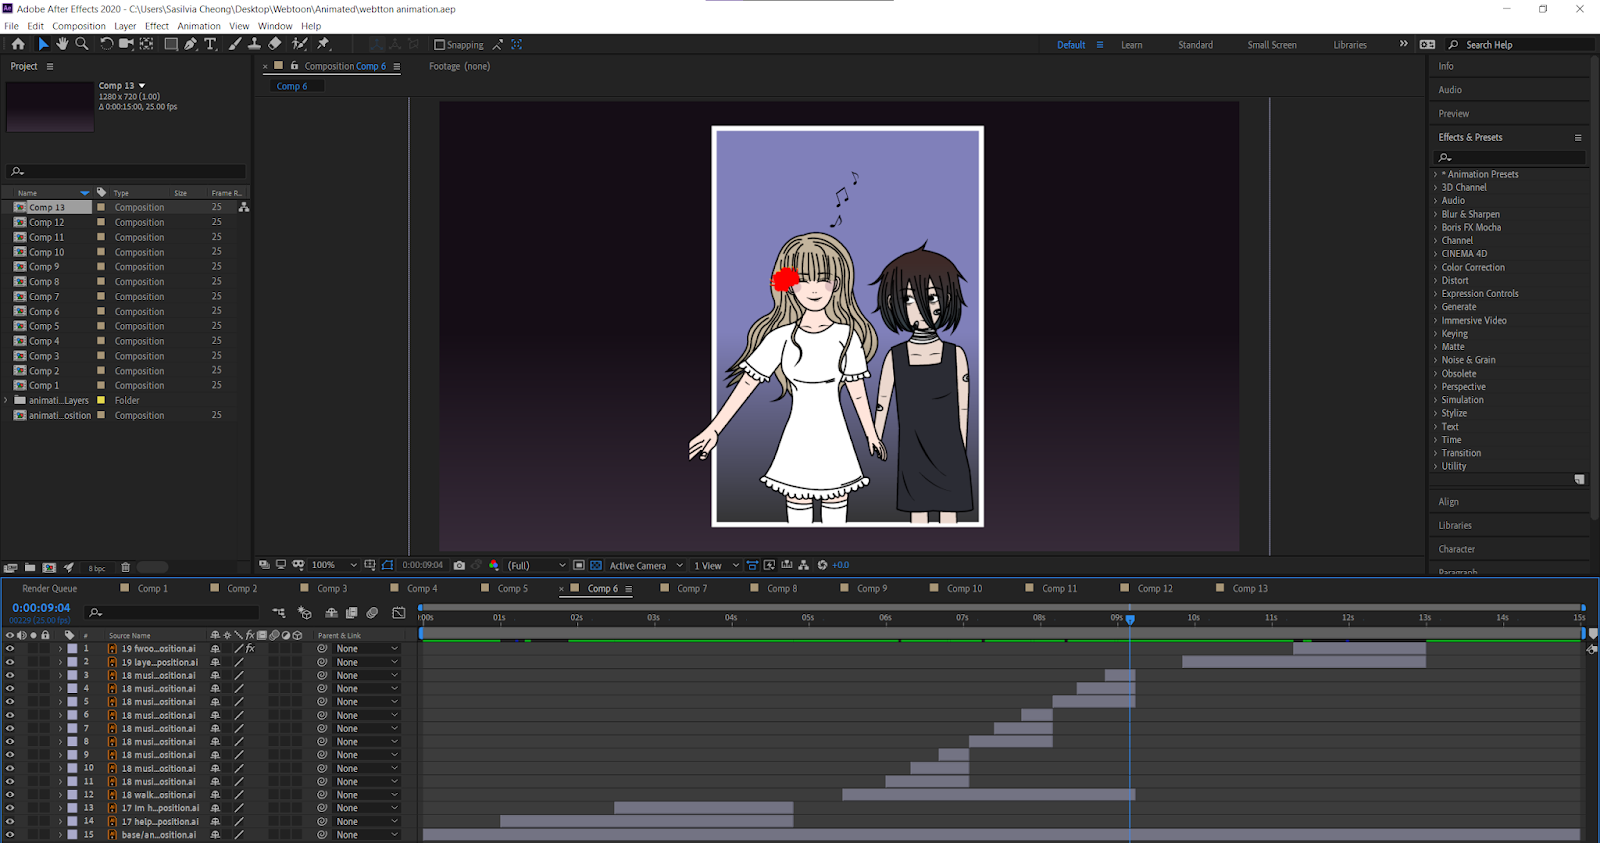Select the Unified Camera tool
Screen dimensions: 1600x843
[126, 44]
